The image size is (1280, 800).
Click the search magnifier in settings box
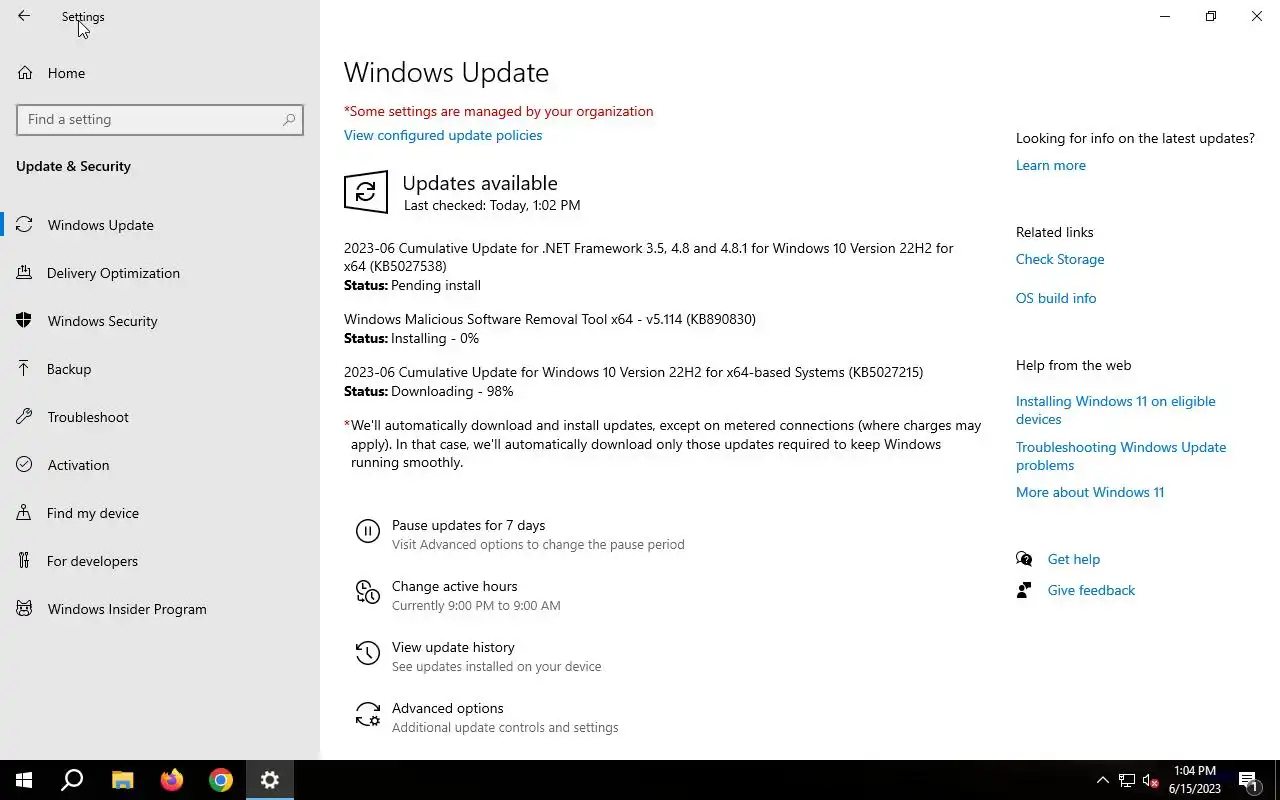click(x=289, y=119)
